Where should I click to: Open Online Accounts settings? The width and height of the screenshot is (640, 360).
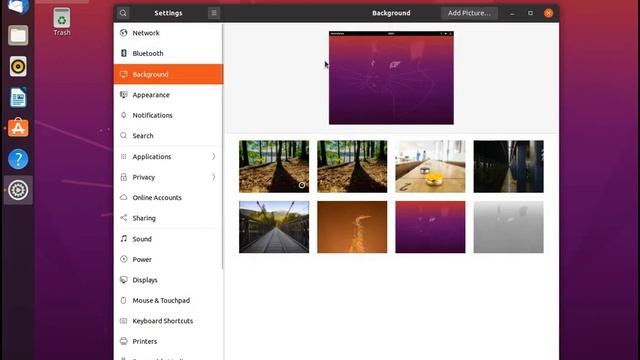168,198
